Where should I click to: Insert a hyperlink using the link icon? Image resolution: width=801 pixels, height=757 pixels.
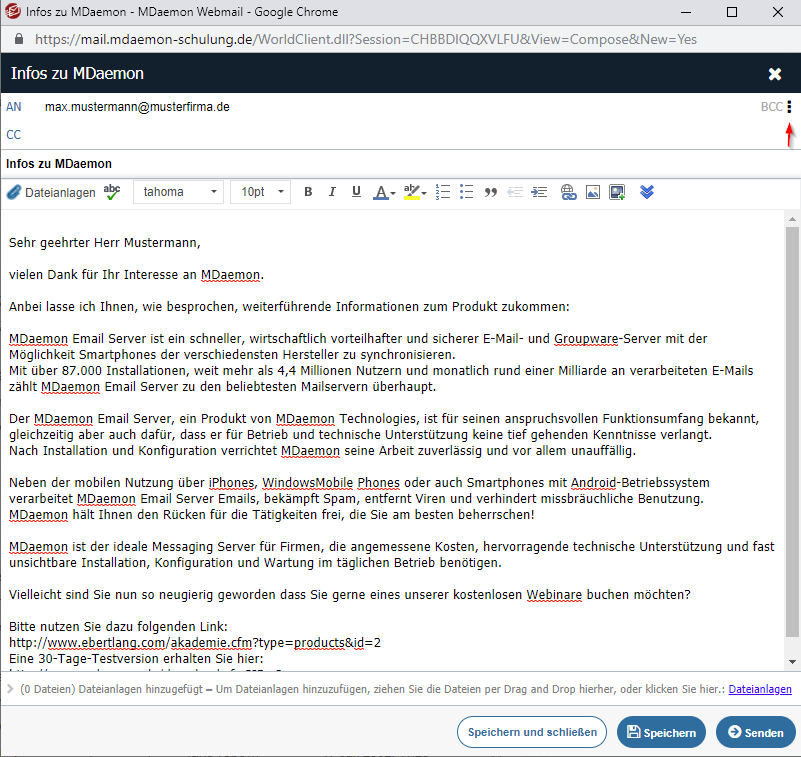[568, 192]
